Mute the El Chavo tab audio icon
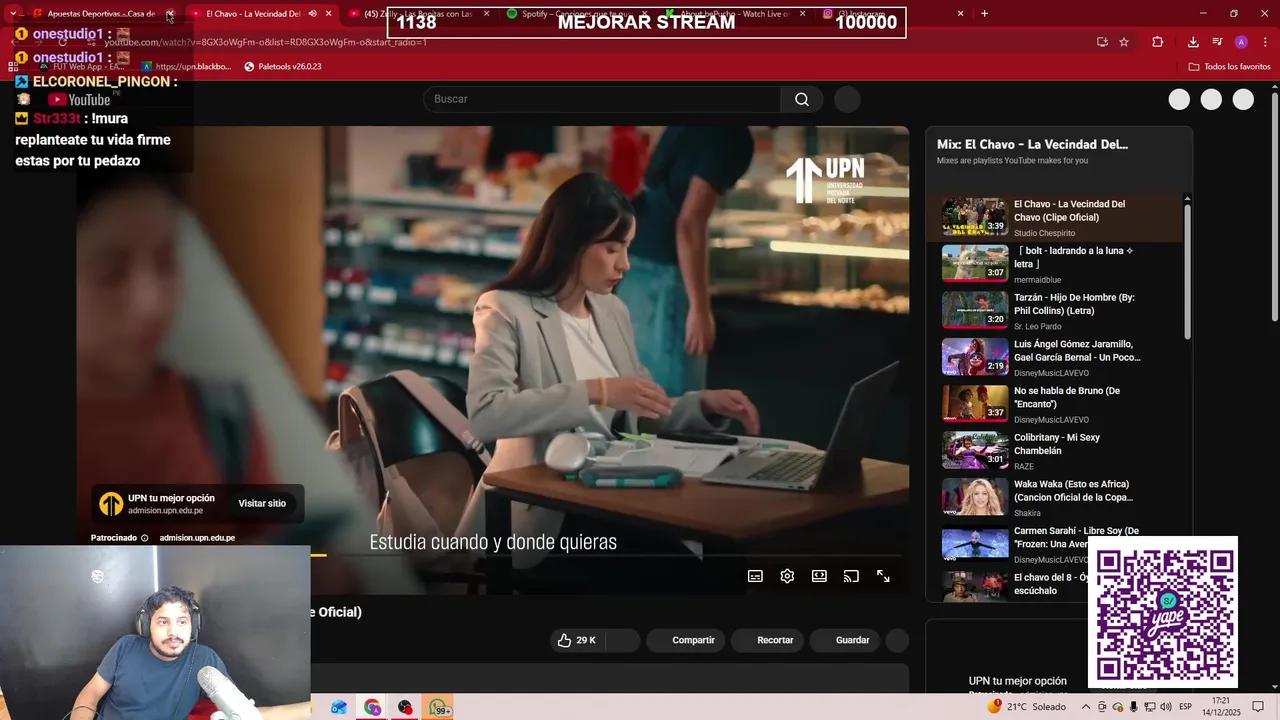The width and height of the screenshot is (1280, 720). click(312, 13)
